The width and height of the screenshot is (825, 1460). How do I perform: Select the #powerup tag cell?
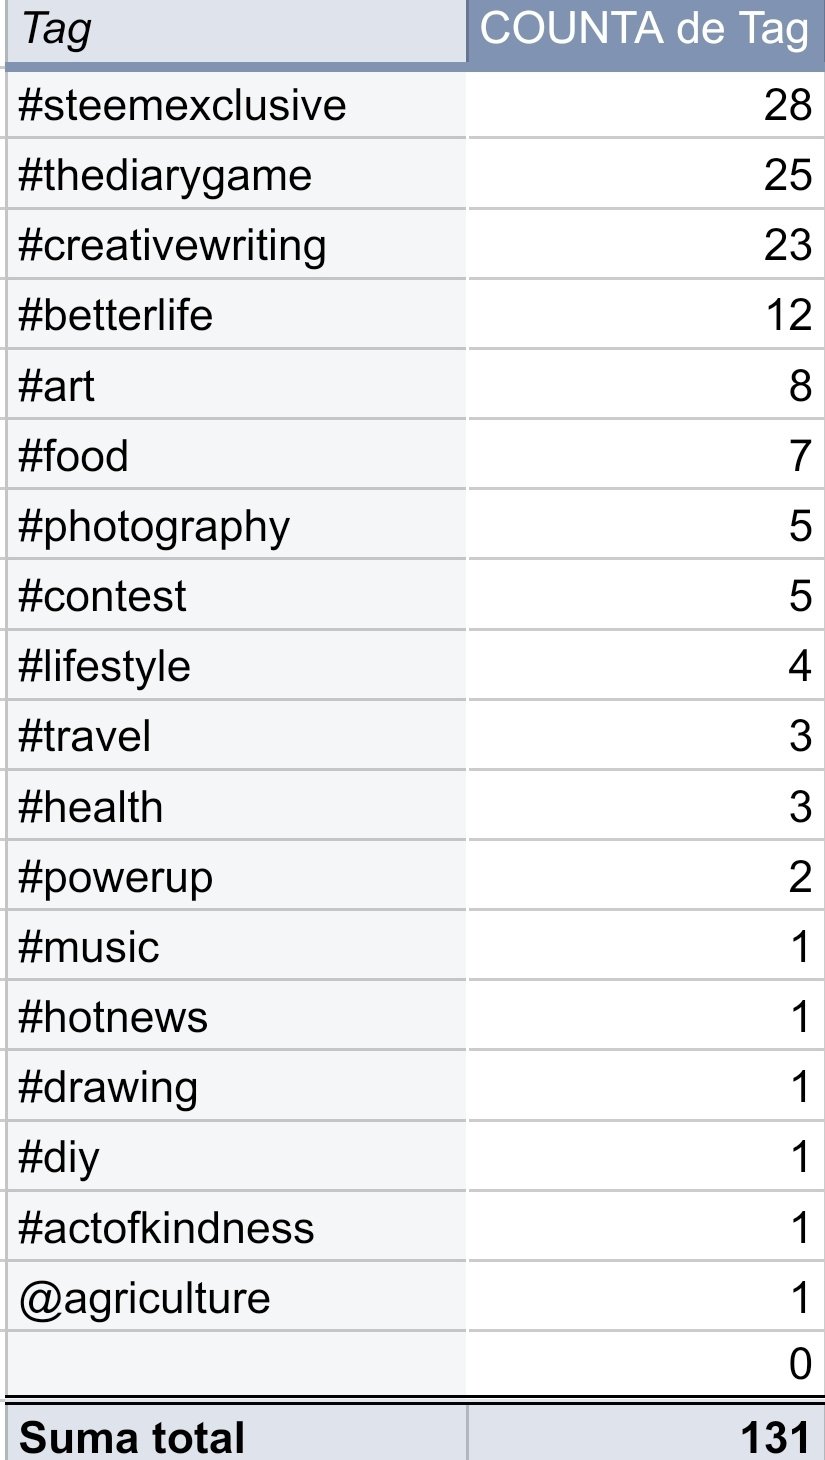click(236, 877)
